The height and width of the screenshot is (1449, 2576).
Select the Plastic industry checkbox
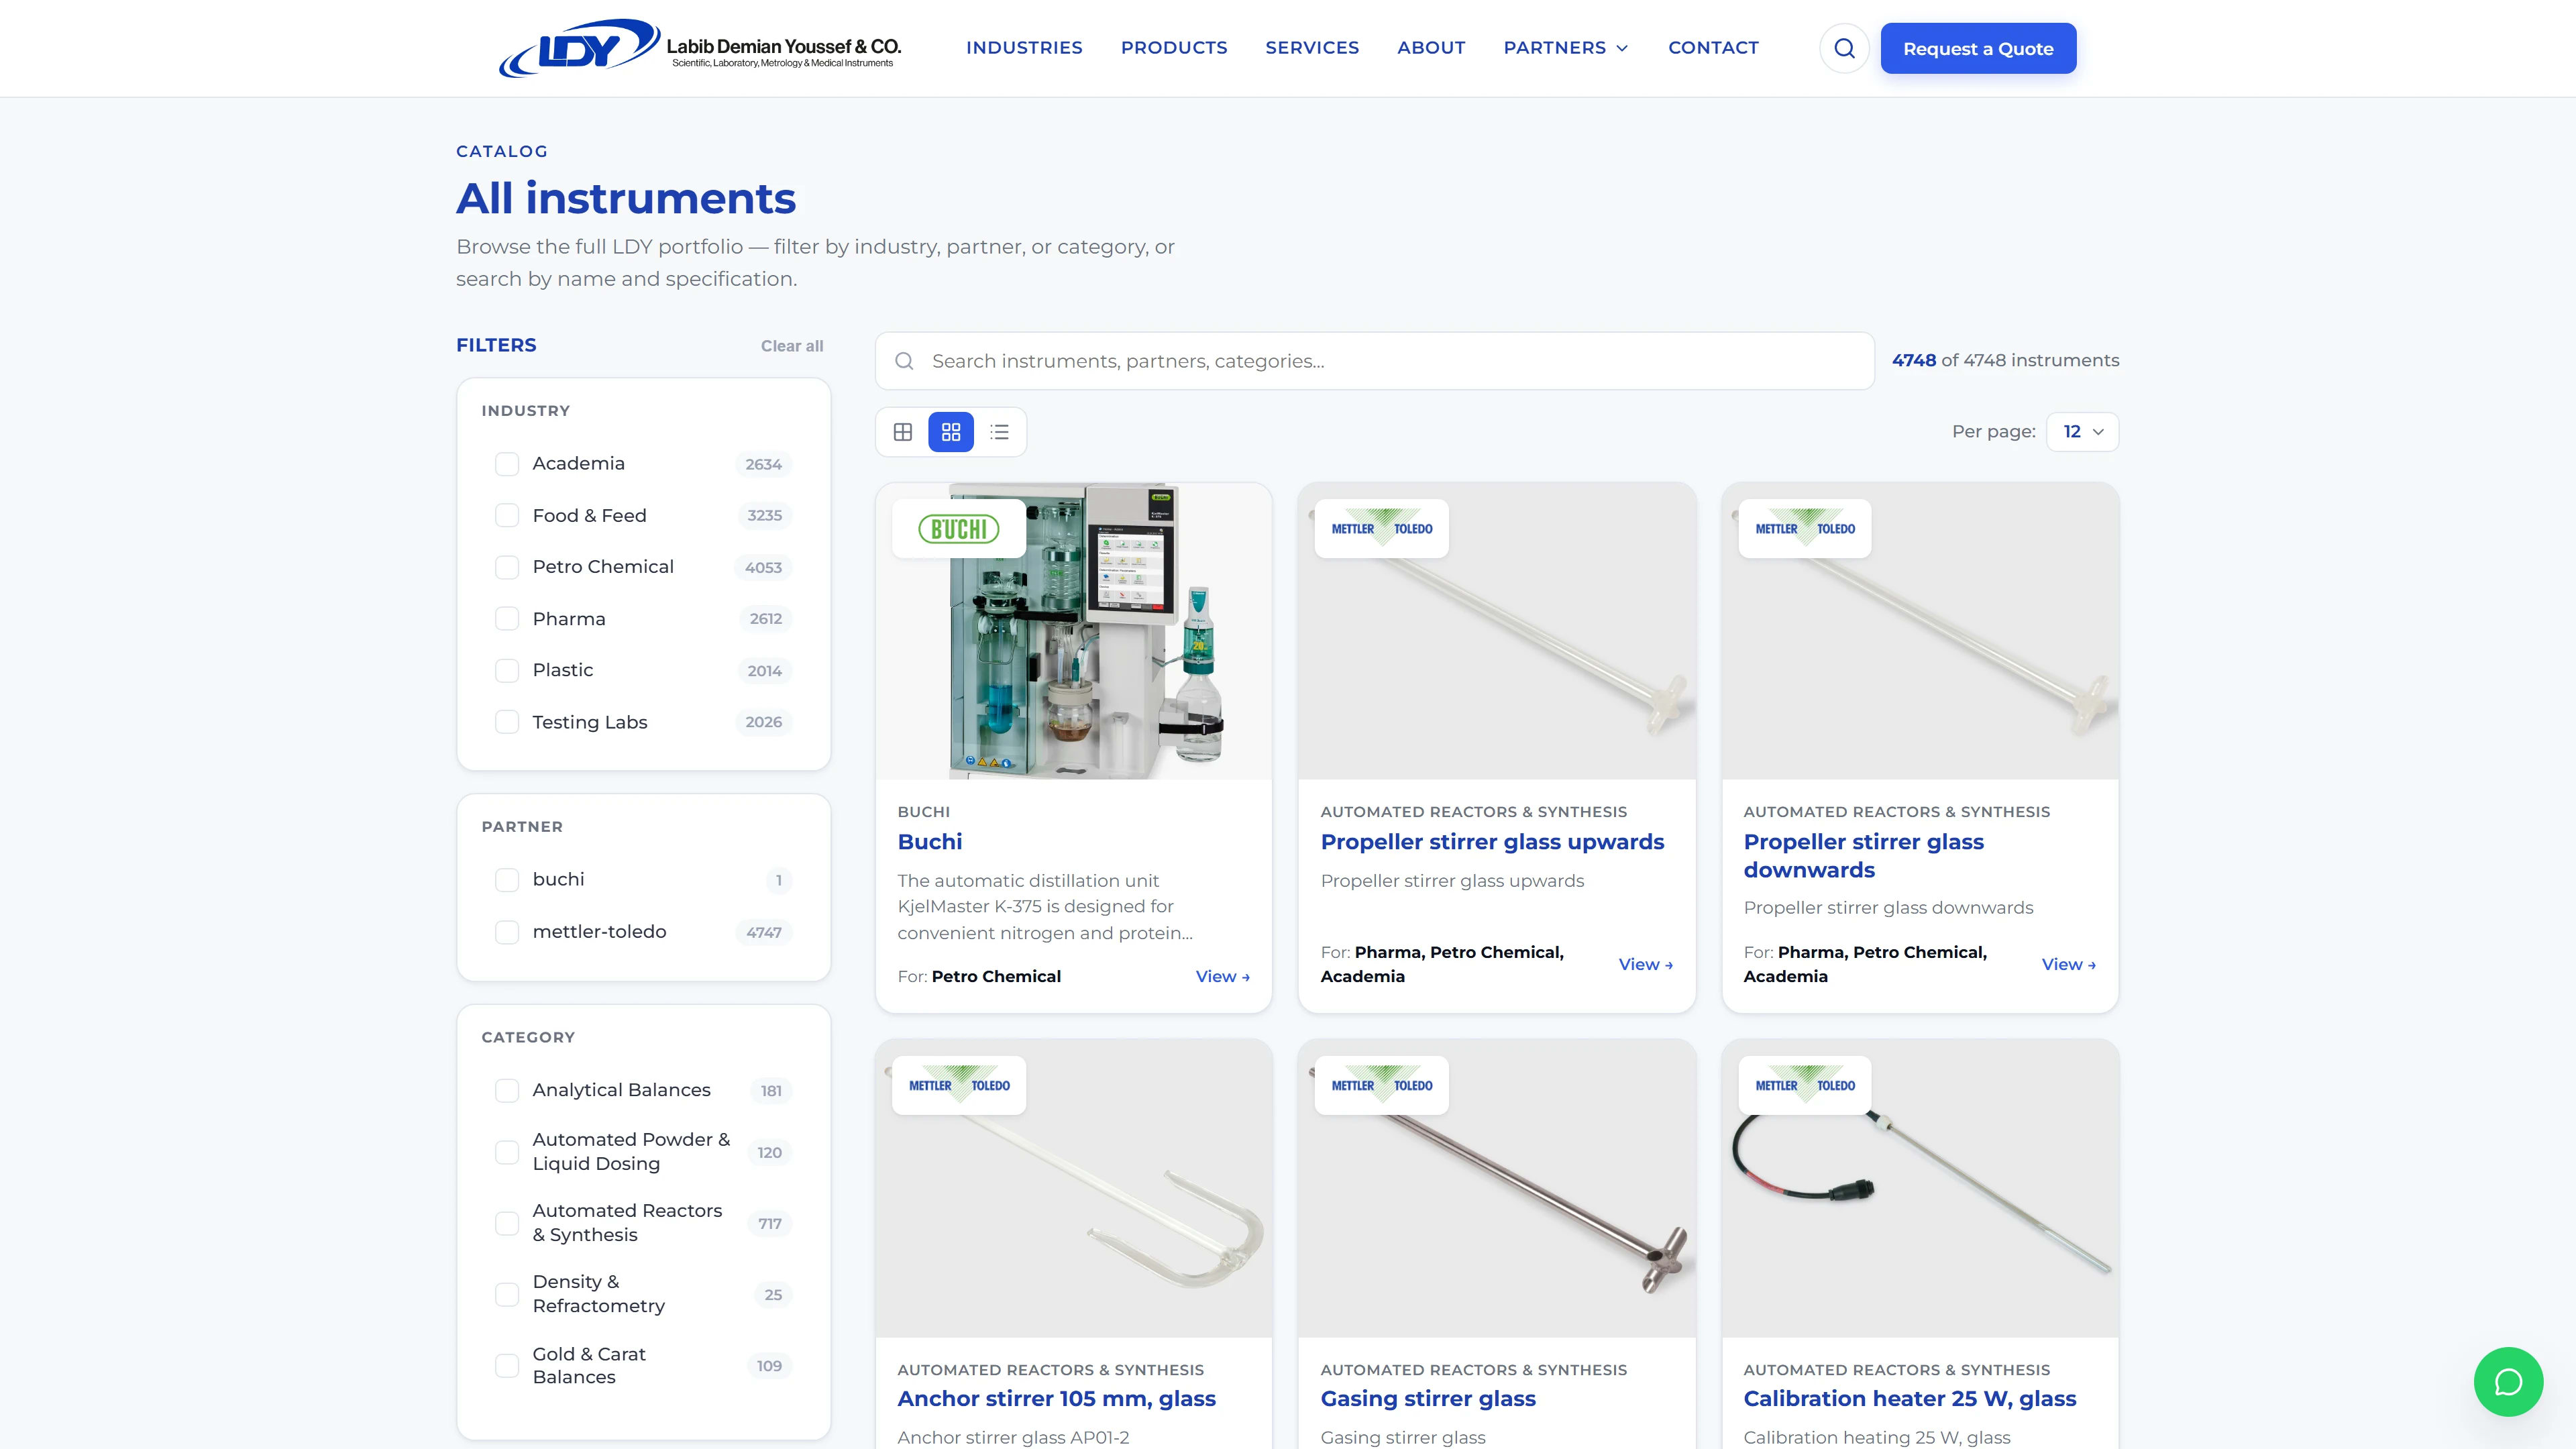(x=507, y=670)
